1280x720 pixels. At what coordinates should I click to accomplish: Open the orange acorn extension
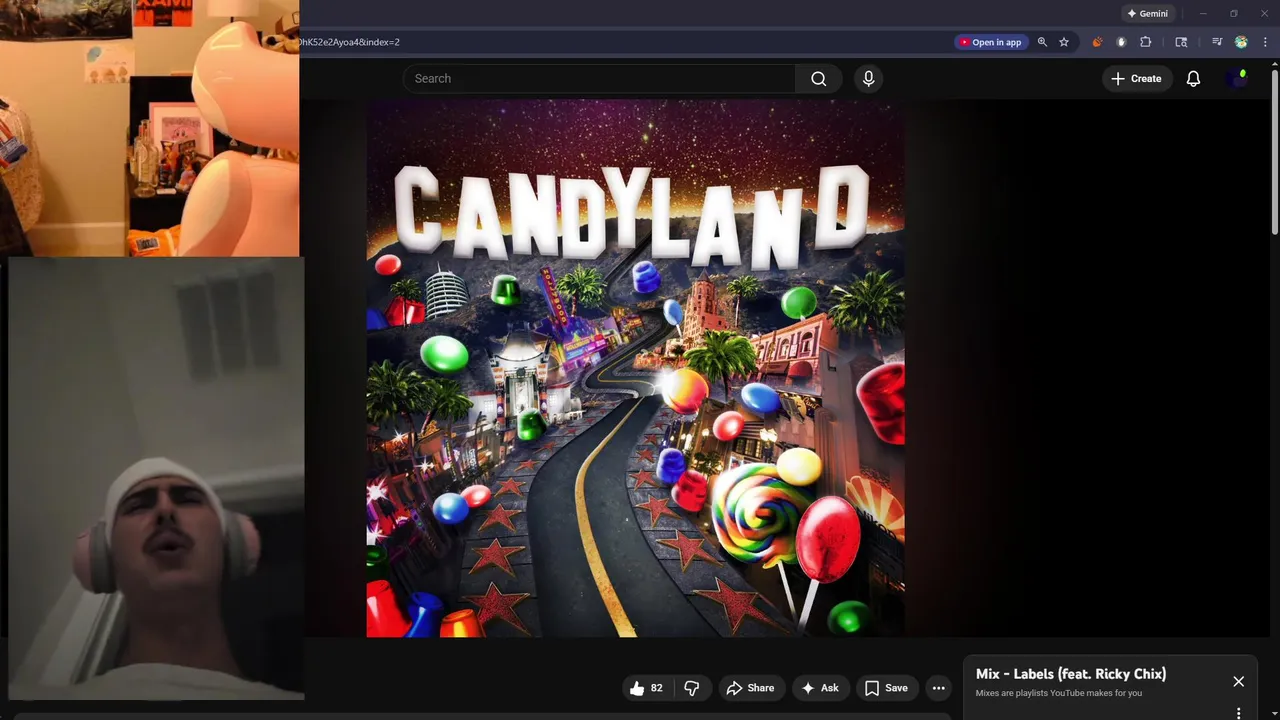pyautogui.click(x=1097, y=42)
